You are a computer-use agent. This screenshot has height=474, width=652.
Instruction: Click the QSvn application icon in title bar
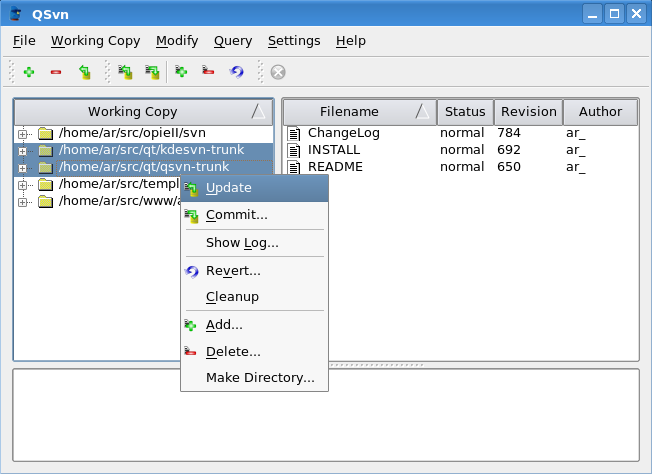click(15, 14)
